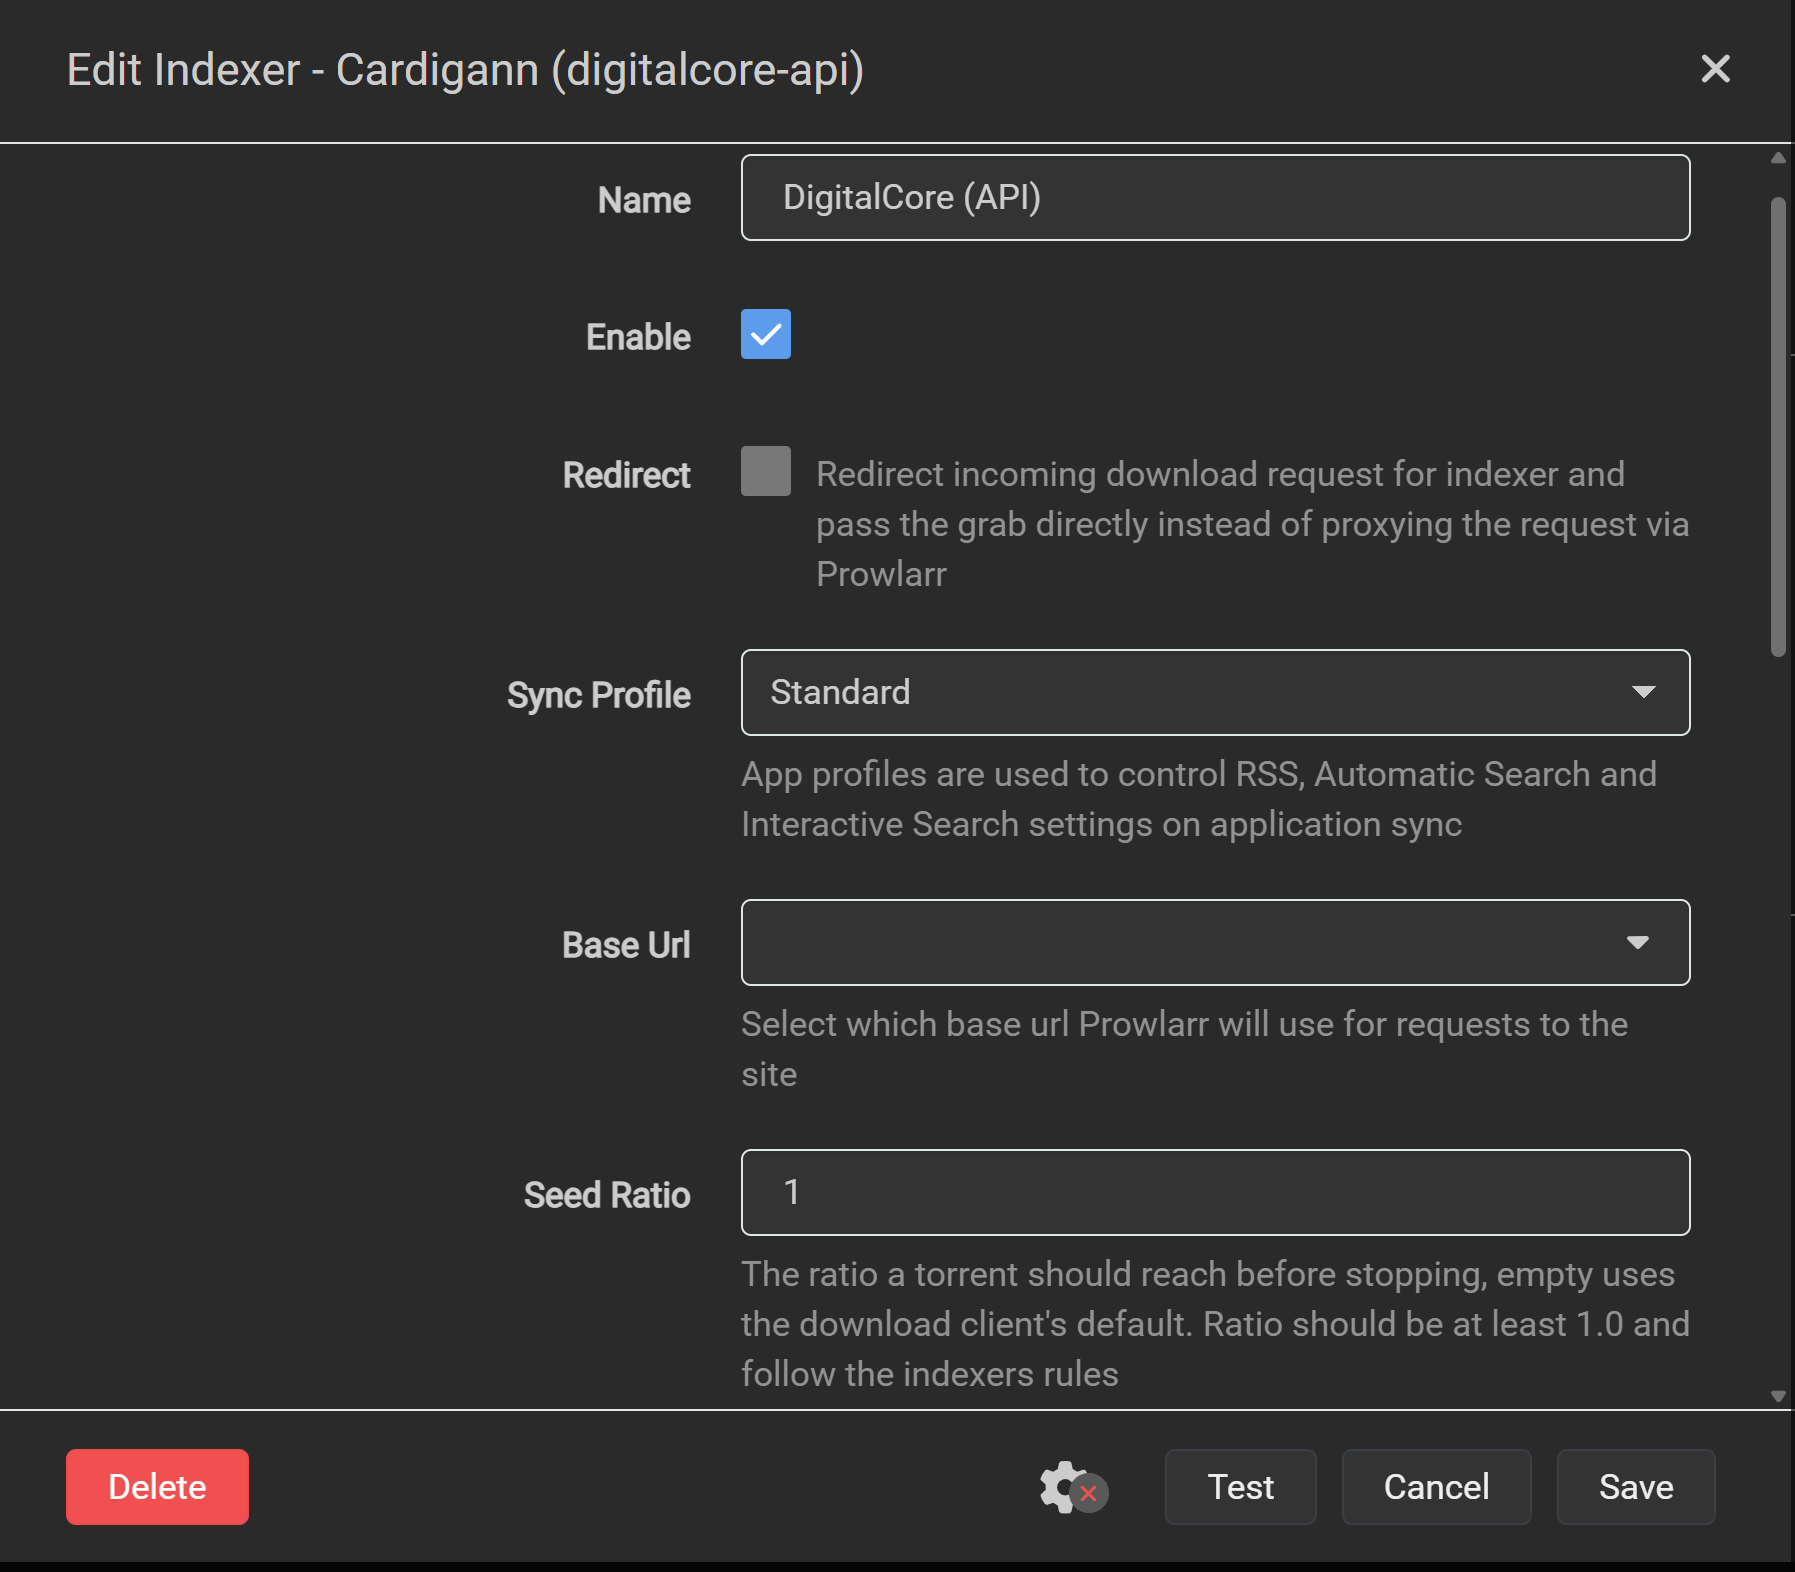Enable the Redirect checkbox
The image size is (1795, 1572).
765,471
